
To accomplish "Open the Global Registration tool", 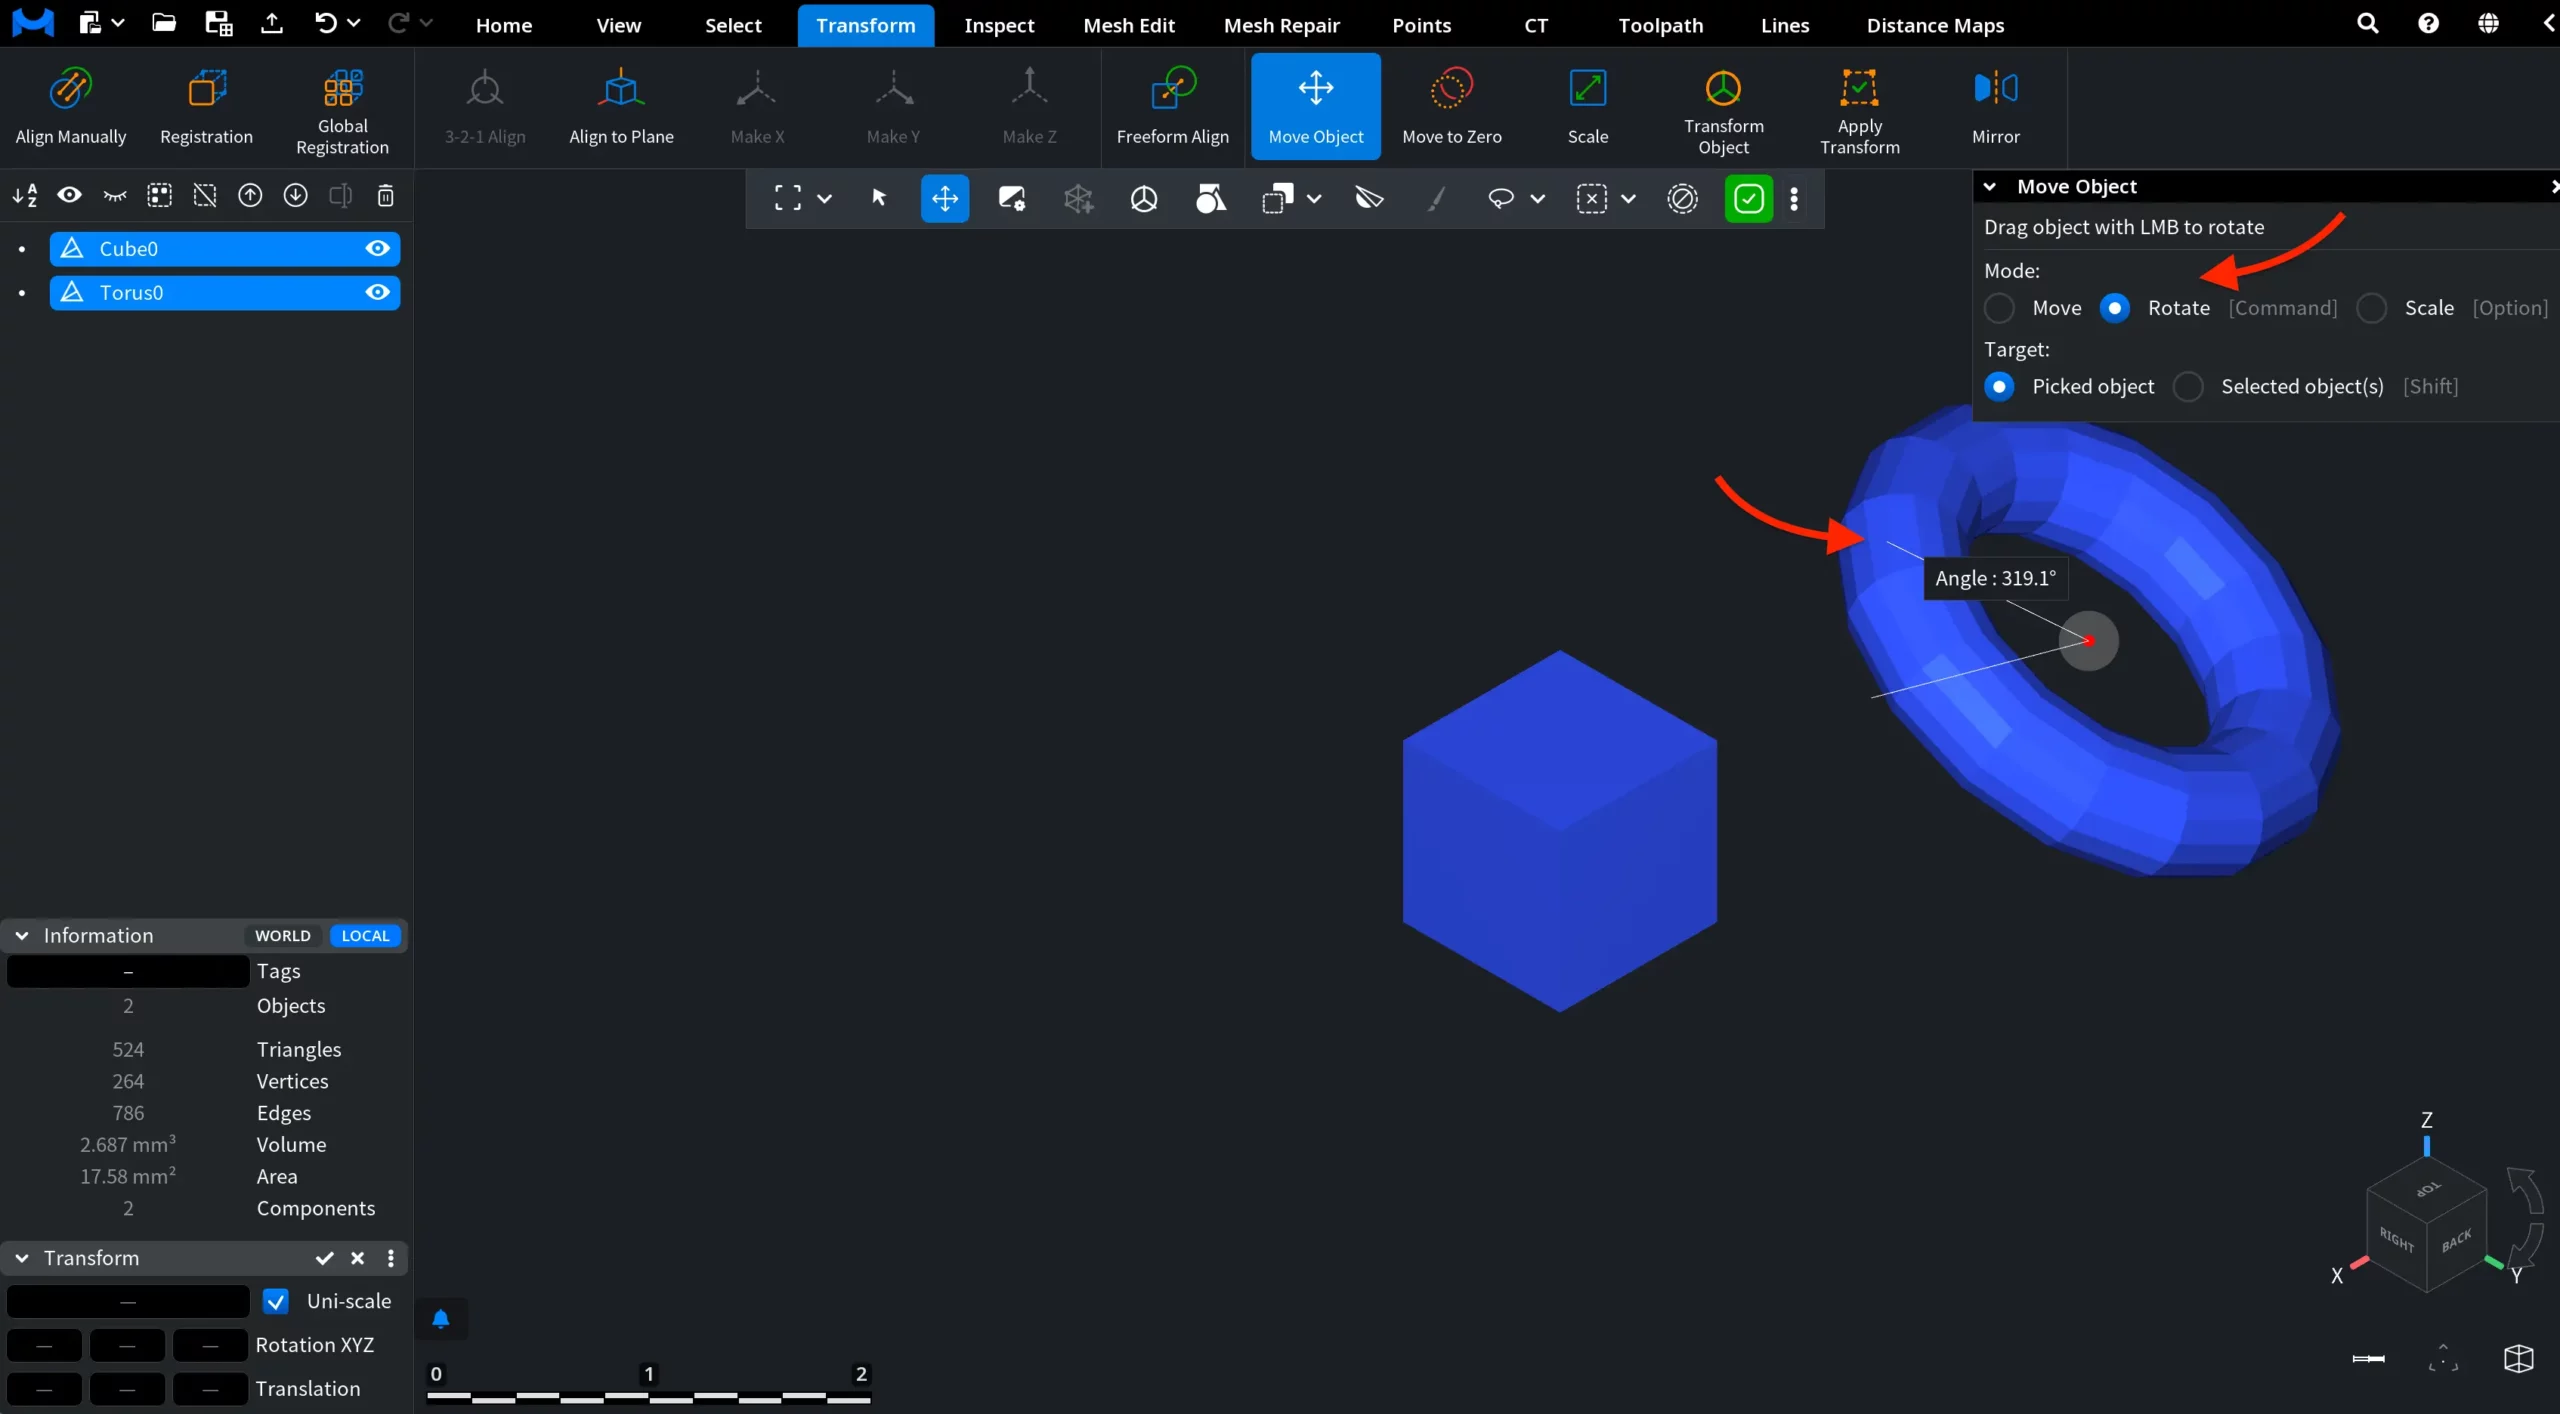I will point(342,107).
